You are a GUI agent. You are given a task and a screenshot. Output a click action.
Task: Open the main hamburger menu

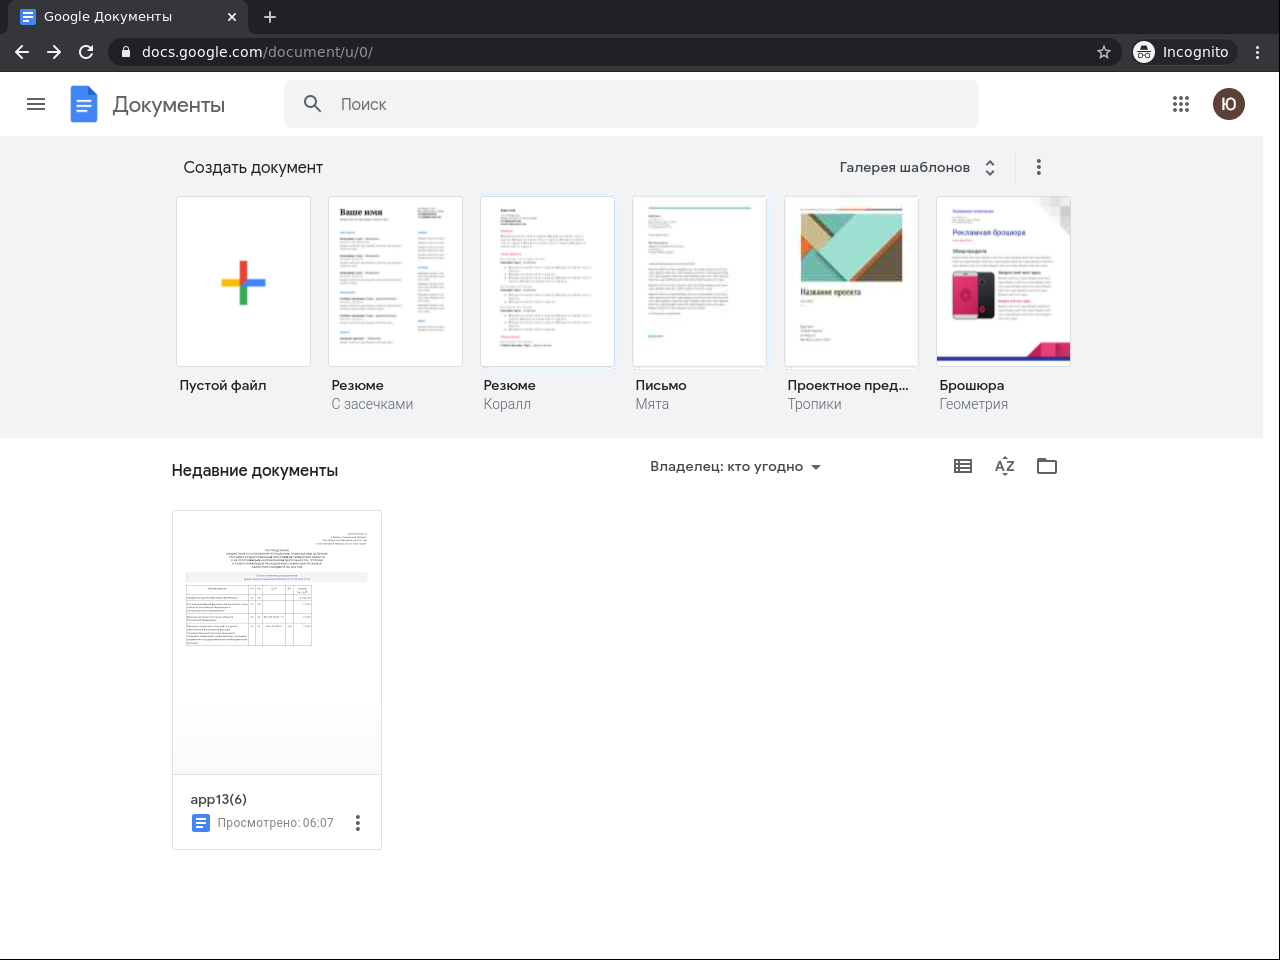click(36, 104)
